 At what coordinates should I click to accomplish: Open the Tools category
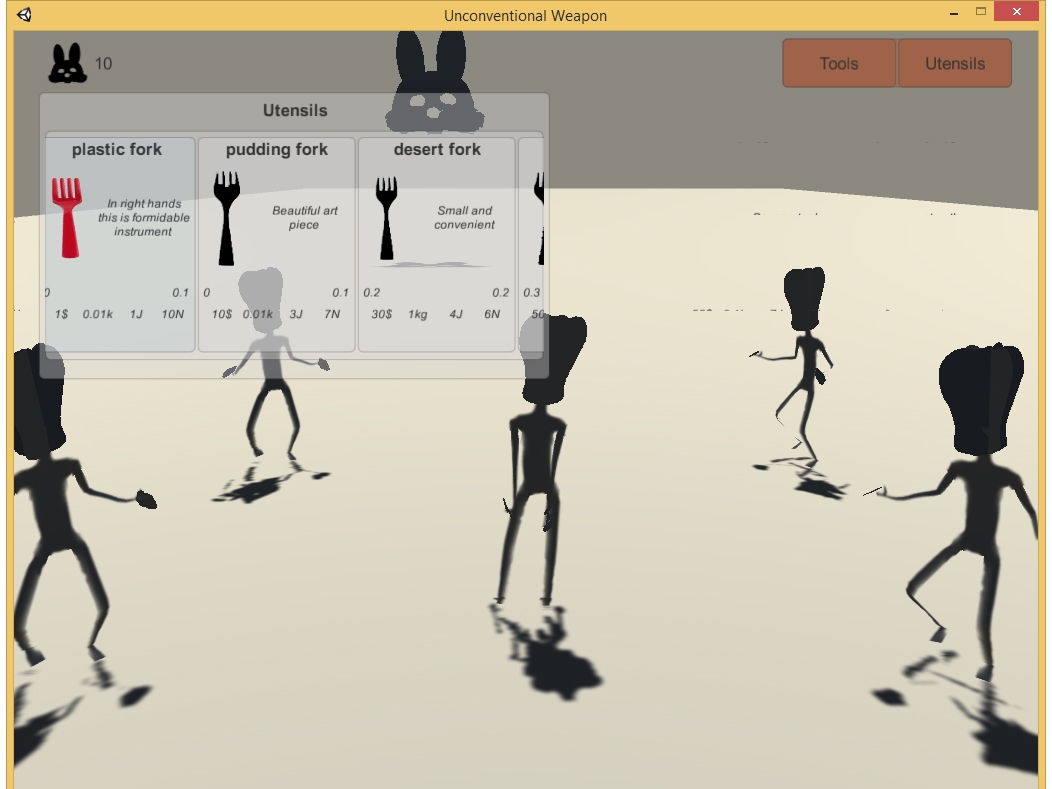(x=839, y=63)
